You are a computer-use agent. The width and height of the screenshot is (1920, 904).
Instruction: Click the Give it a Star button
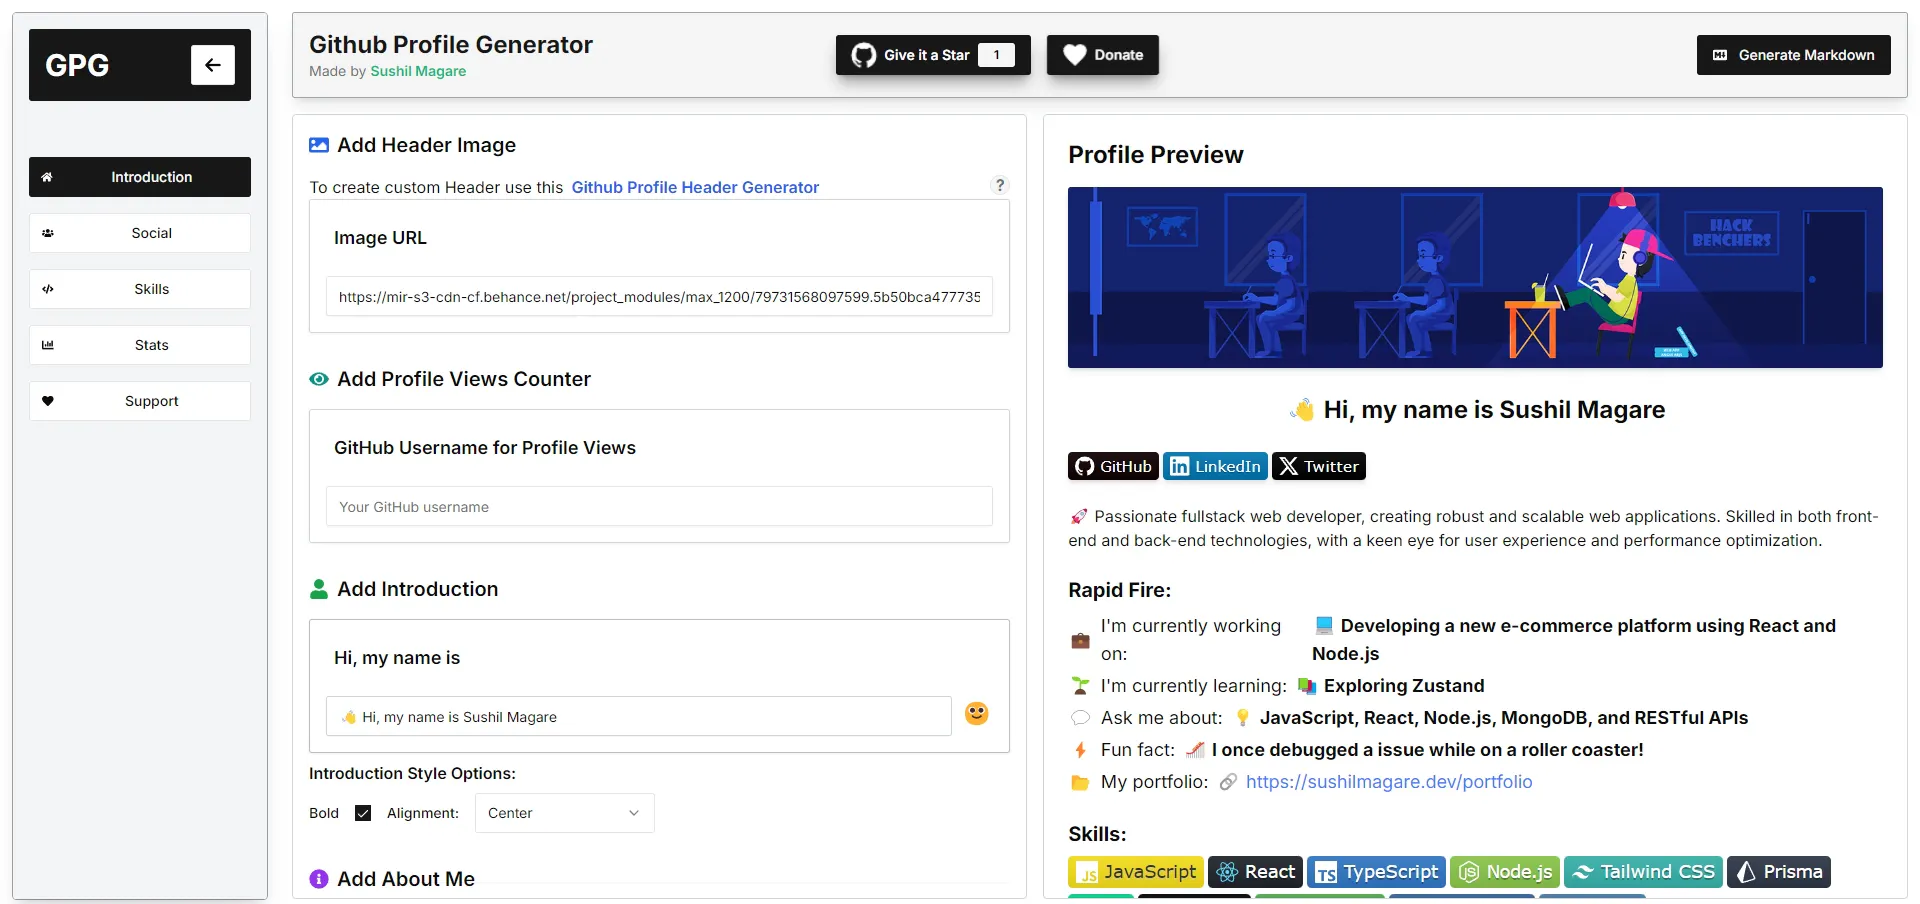(x=933, y=55)
